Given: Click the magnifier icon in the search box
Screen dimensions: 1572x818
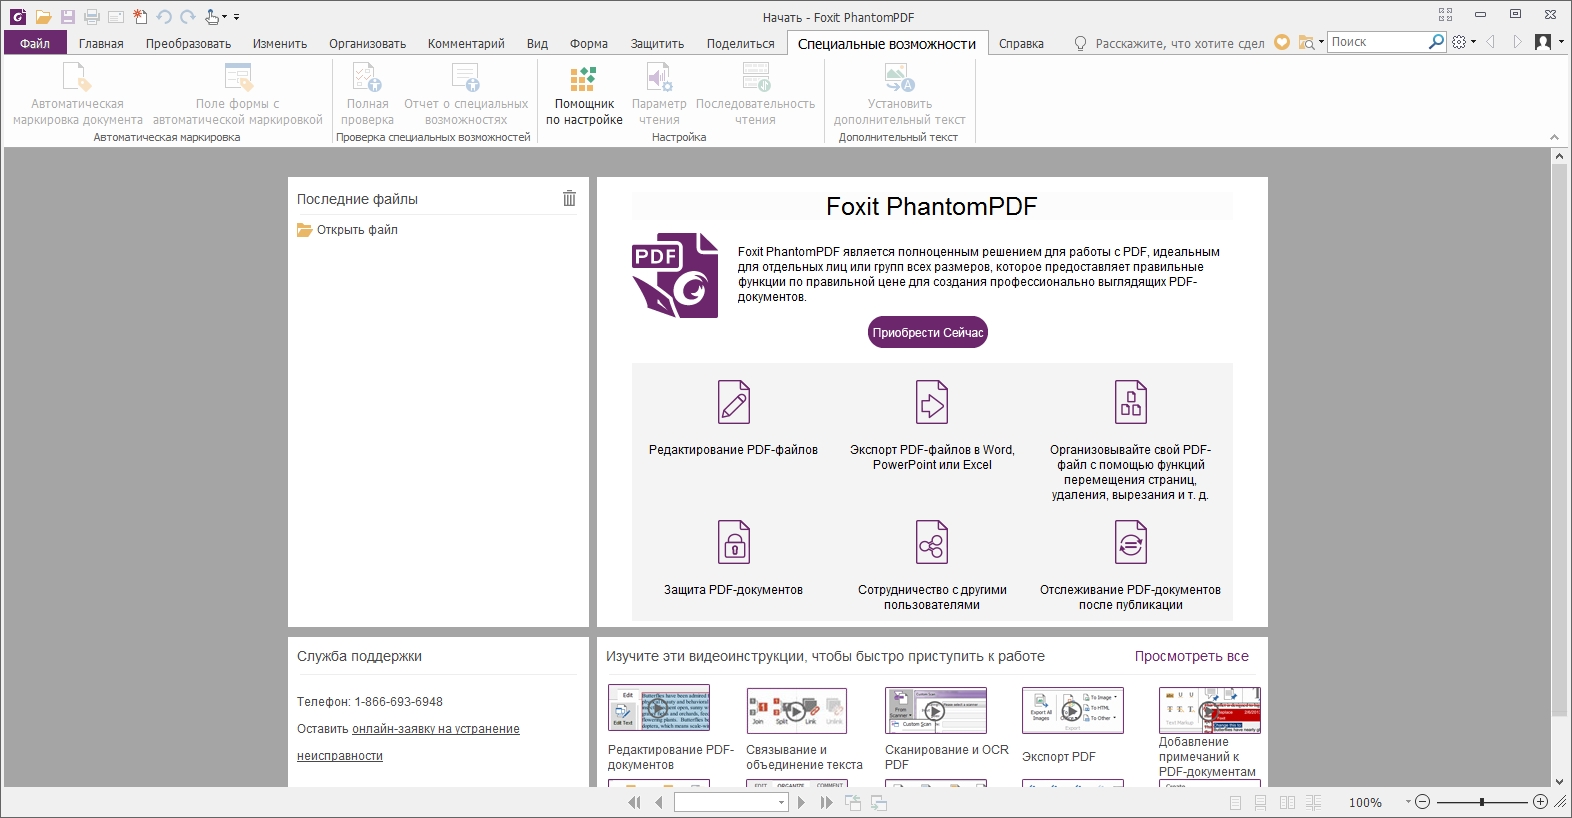Looking at the screenshot, I should pyautogui.click(x=1437, y=41).
